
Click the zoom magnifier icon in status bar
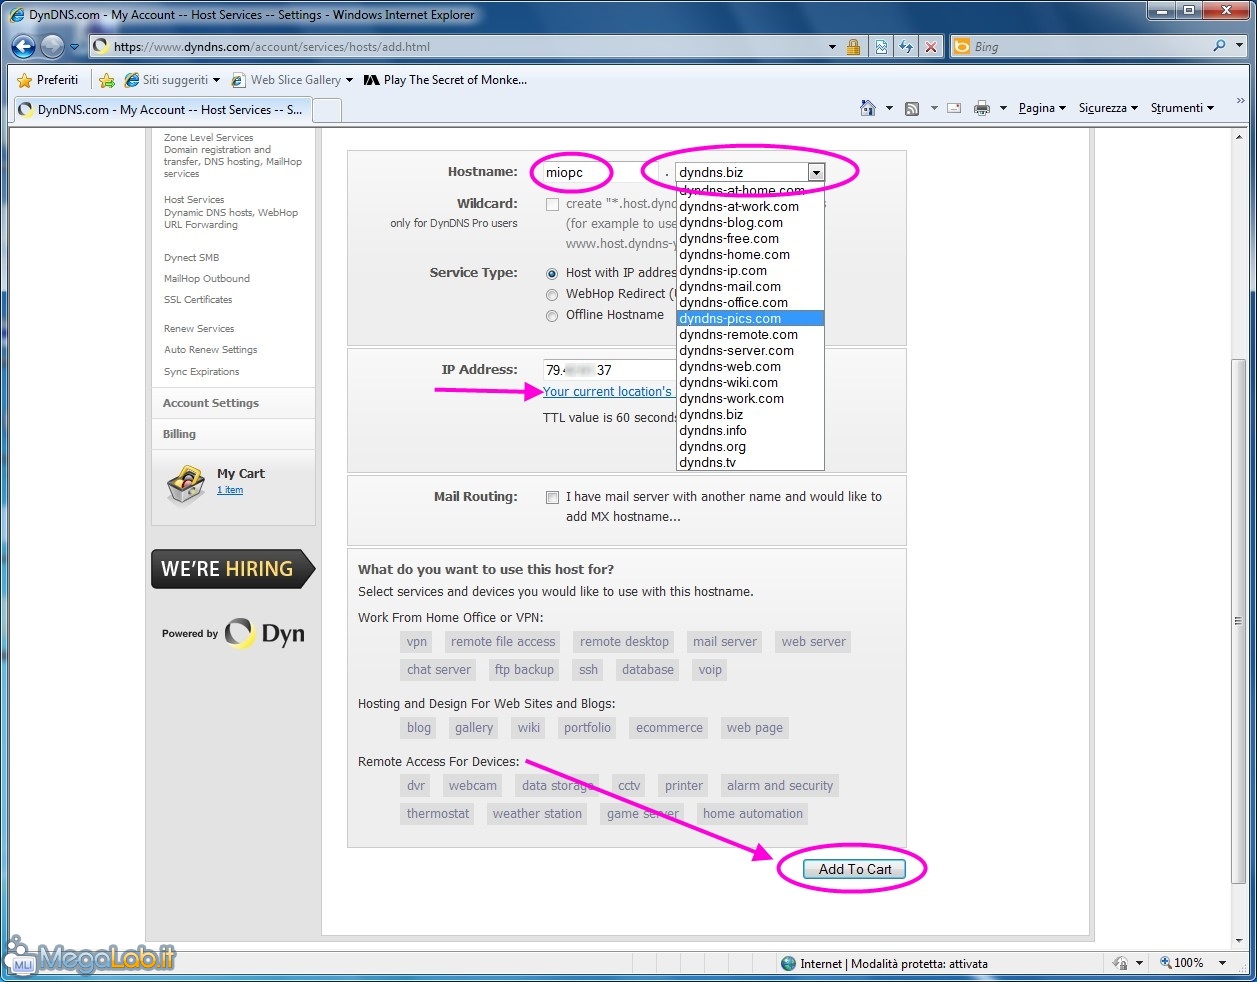coord(1166,963)
